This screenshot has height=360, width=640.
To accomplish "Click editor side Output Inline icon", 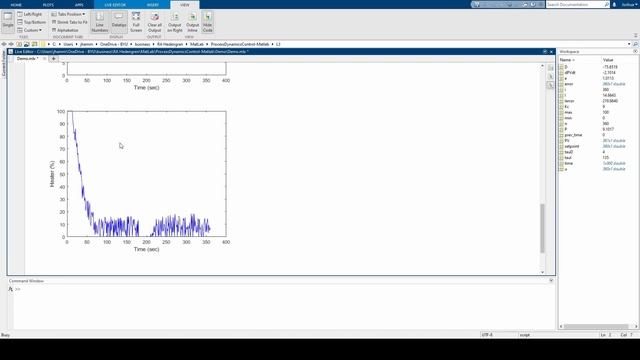I will coord(550,76).
